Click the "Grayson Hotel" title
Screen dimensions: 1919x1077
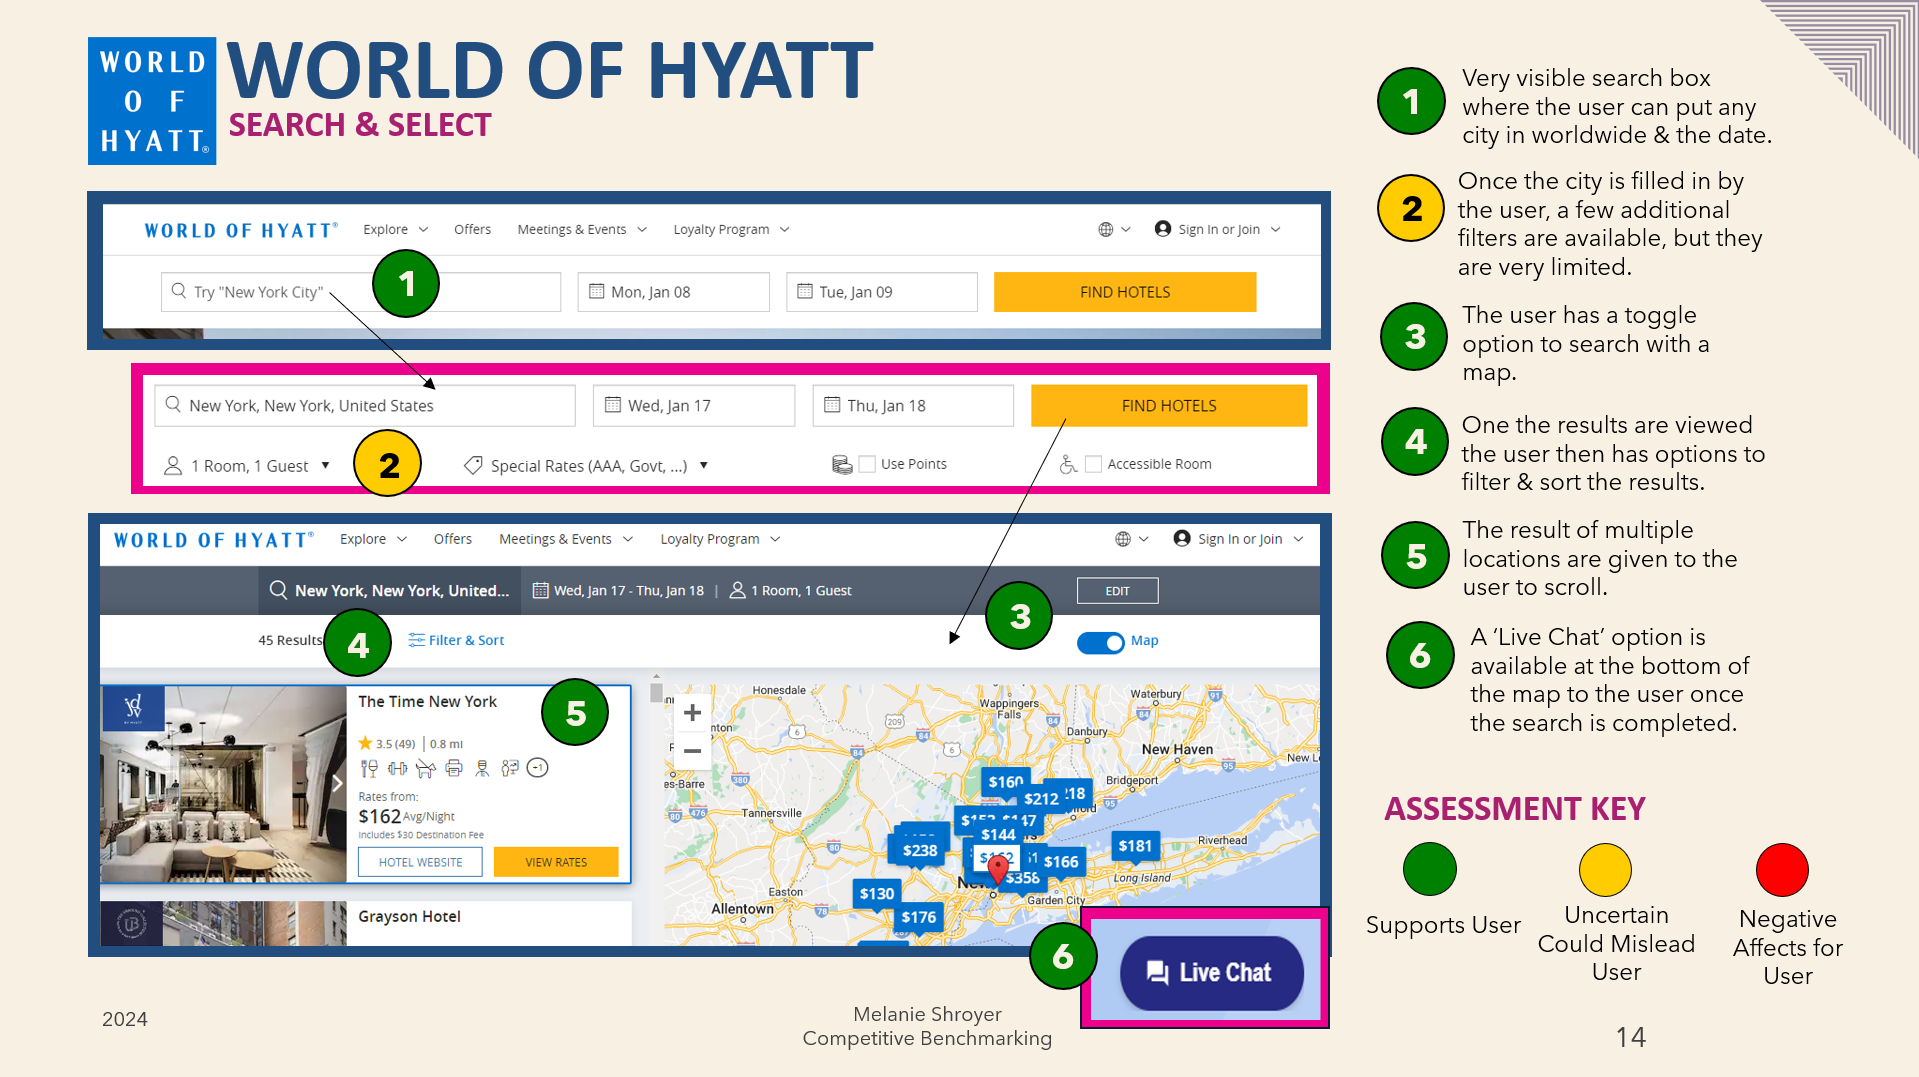pos(409,916)
